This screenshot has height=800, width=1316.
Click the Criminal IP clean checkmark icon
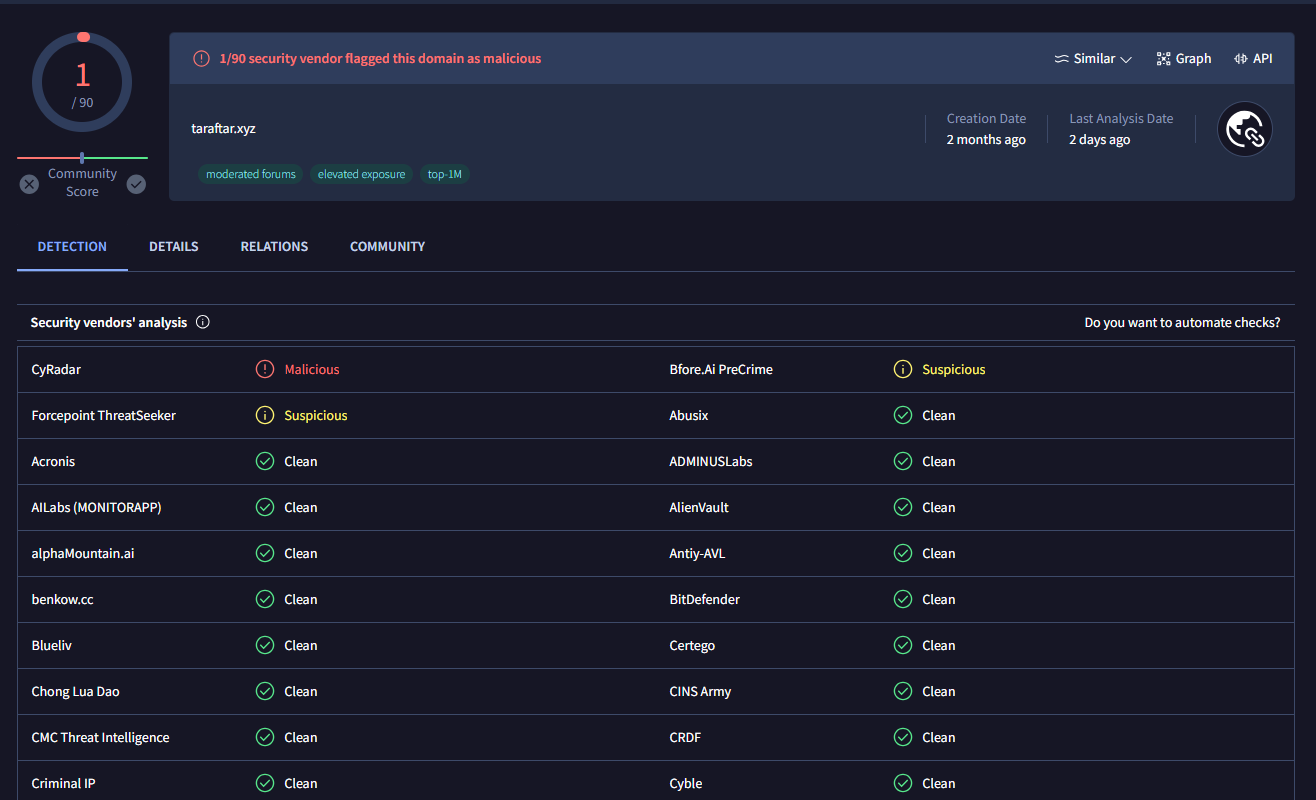[x=265, y=783]
